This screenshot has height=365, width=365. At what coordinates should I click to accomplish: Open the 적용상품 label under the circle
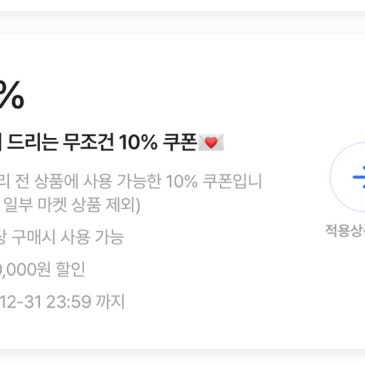pos(345,231)
